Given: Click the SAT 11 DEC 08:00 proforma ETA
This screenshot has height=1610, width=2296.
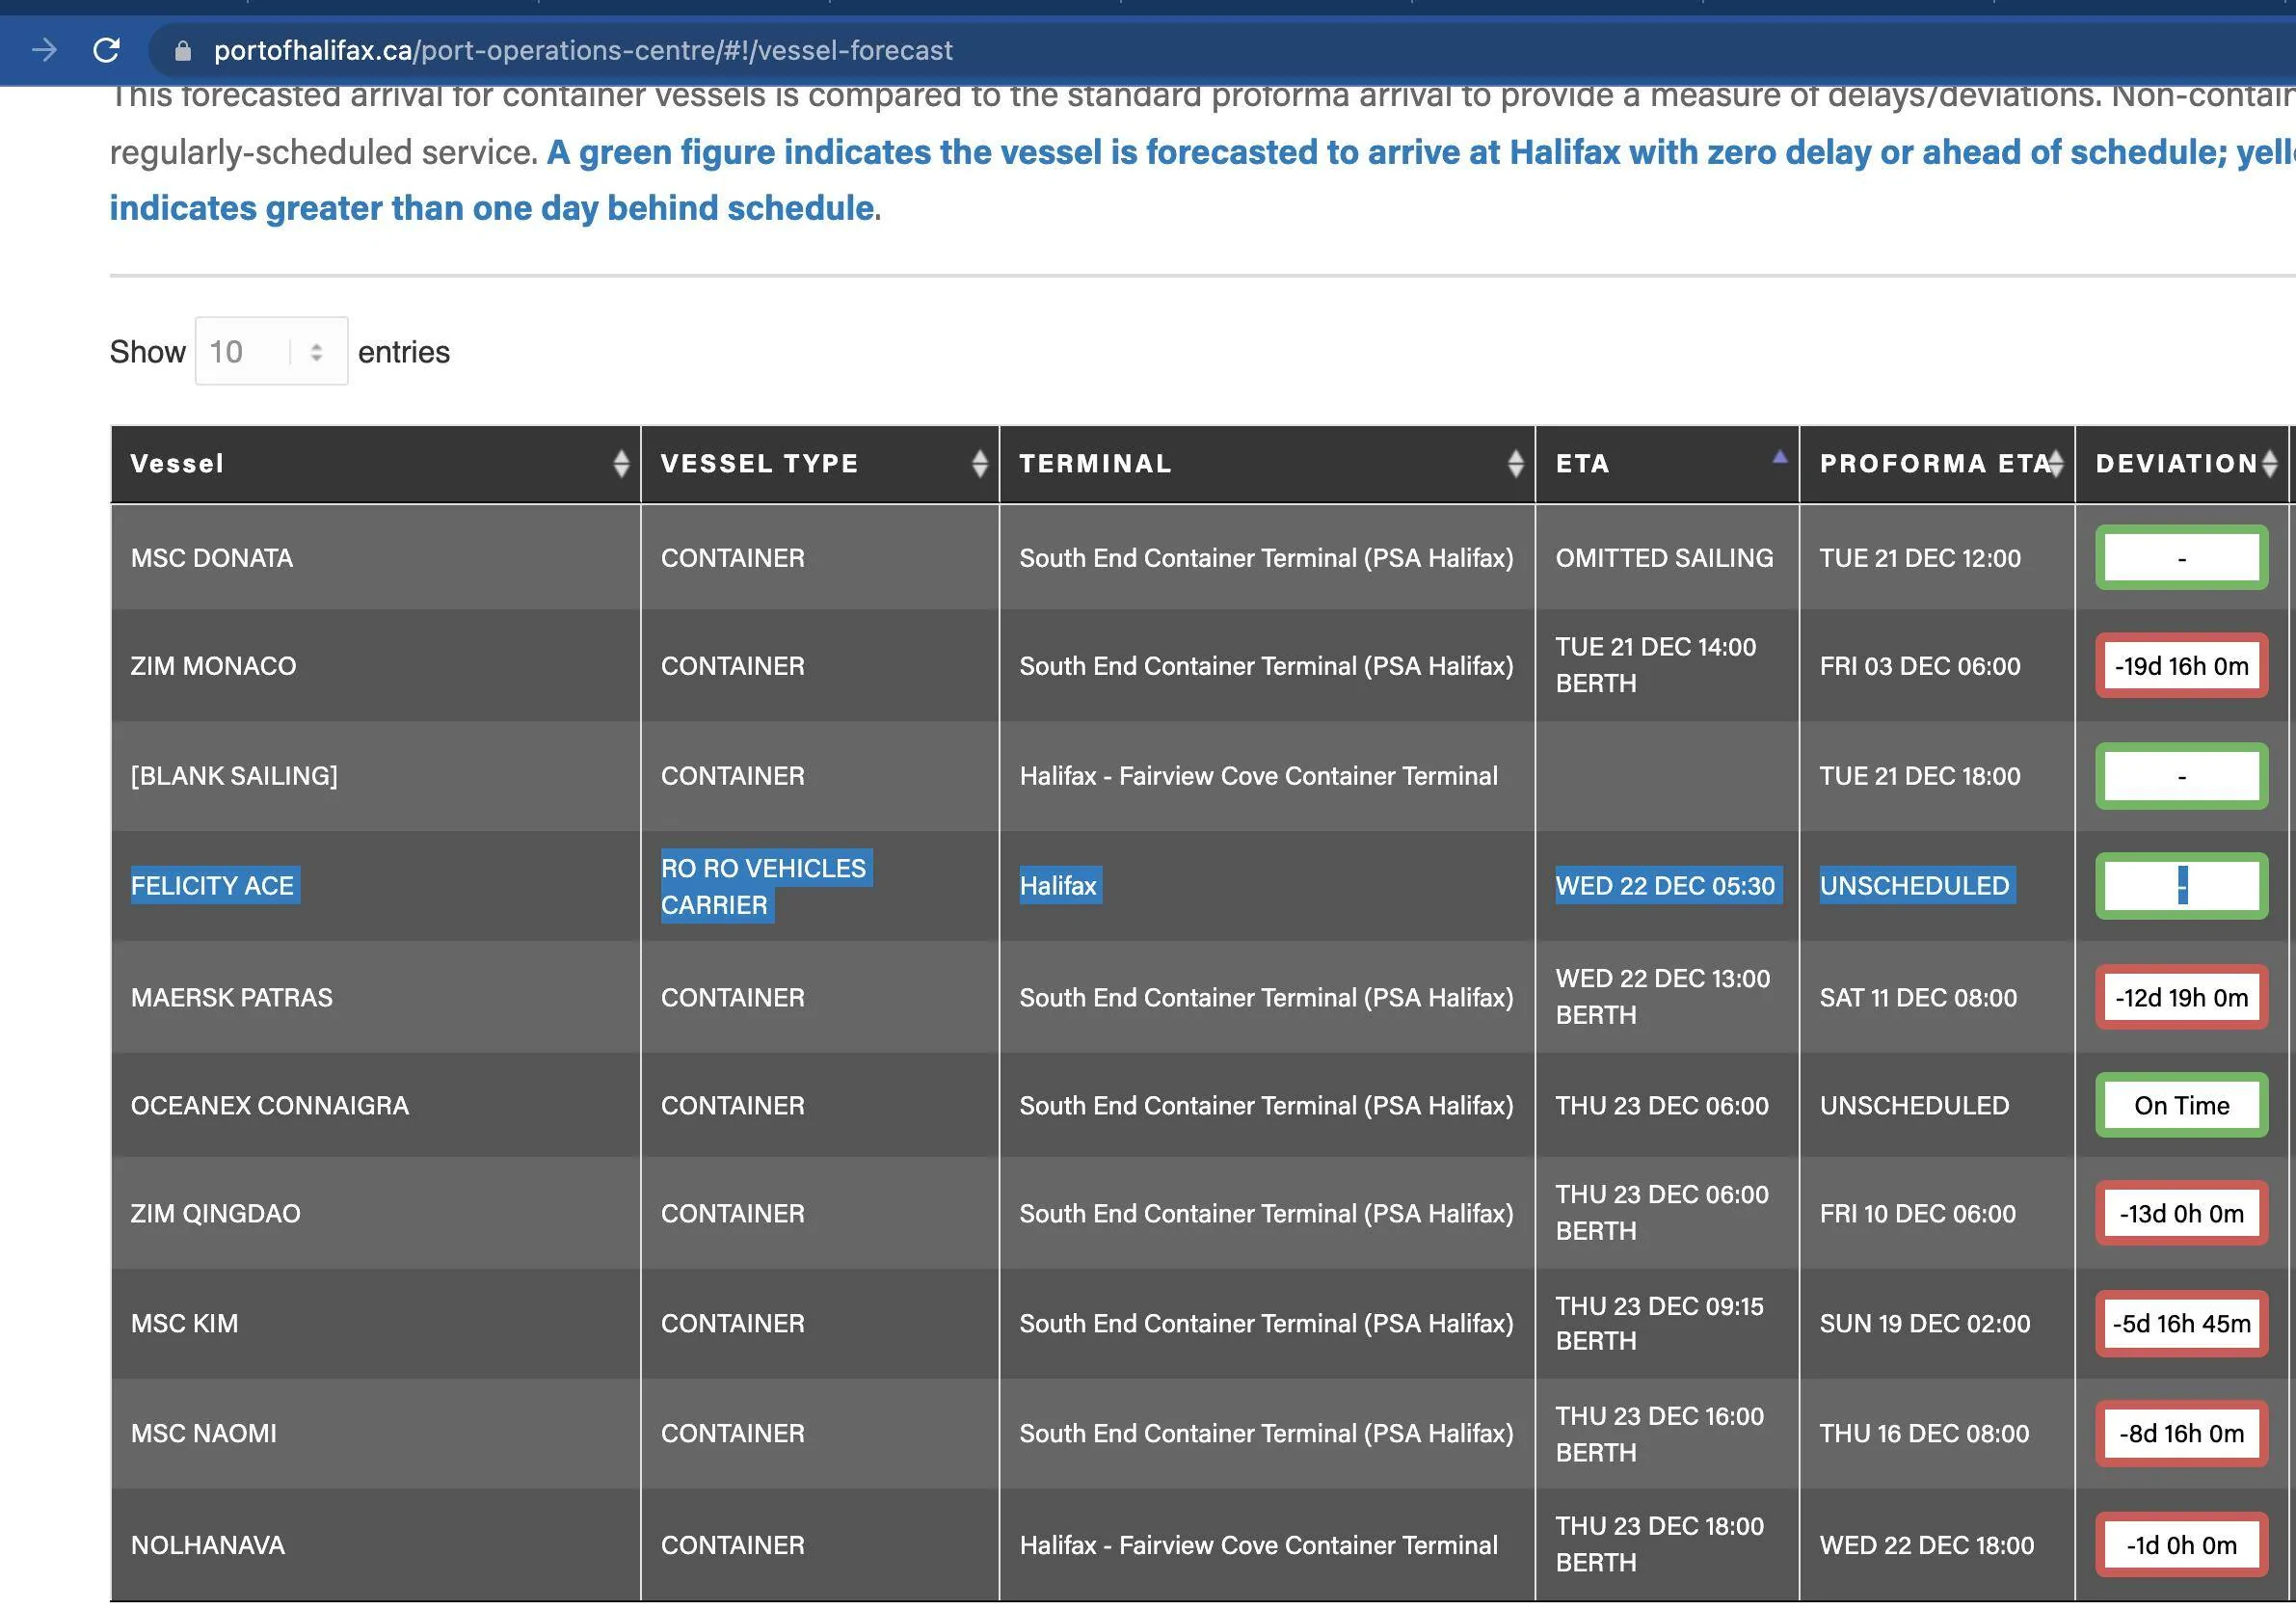Looking at the screenshot, I should [1918, 998].
